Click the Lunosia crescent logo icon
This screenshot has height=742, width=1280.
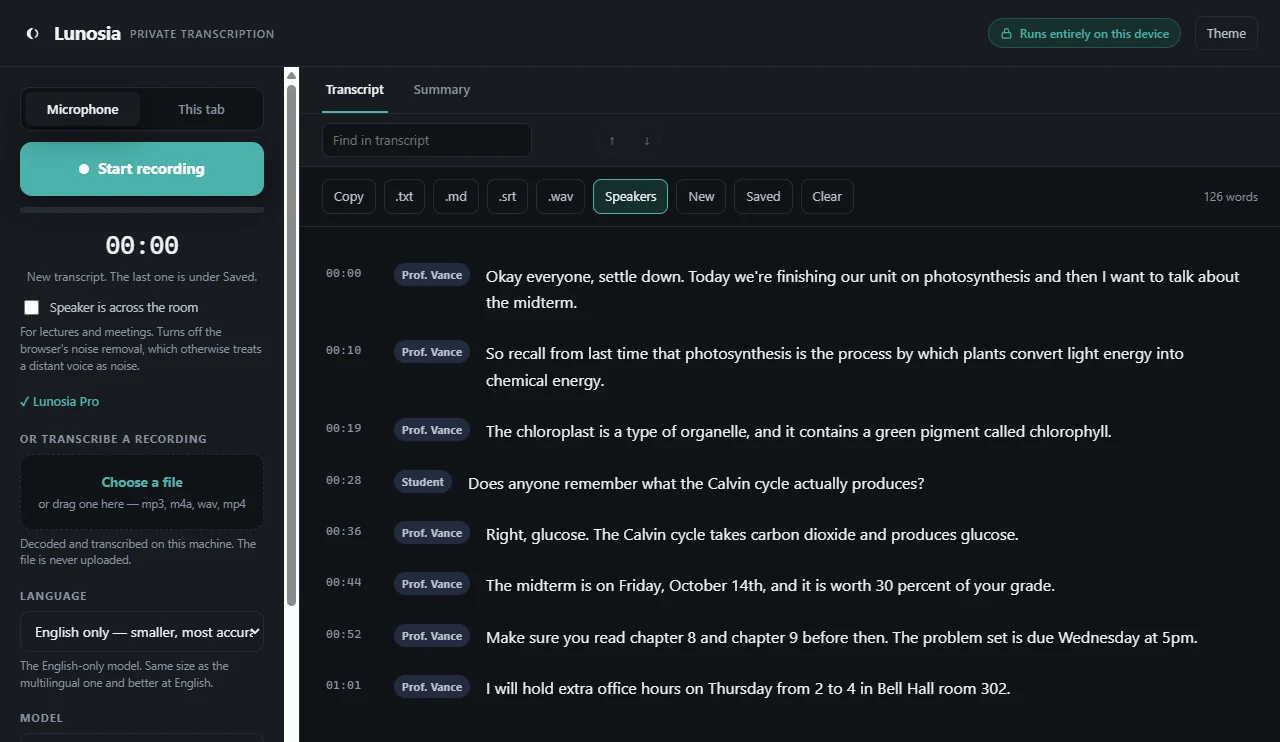click(x=33, y=34)
